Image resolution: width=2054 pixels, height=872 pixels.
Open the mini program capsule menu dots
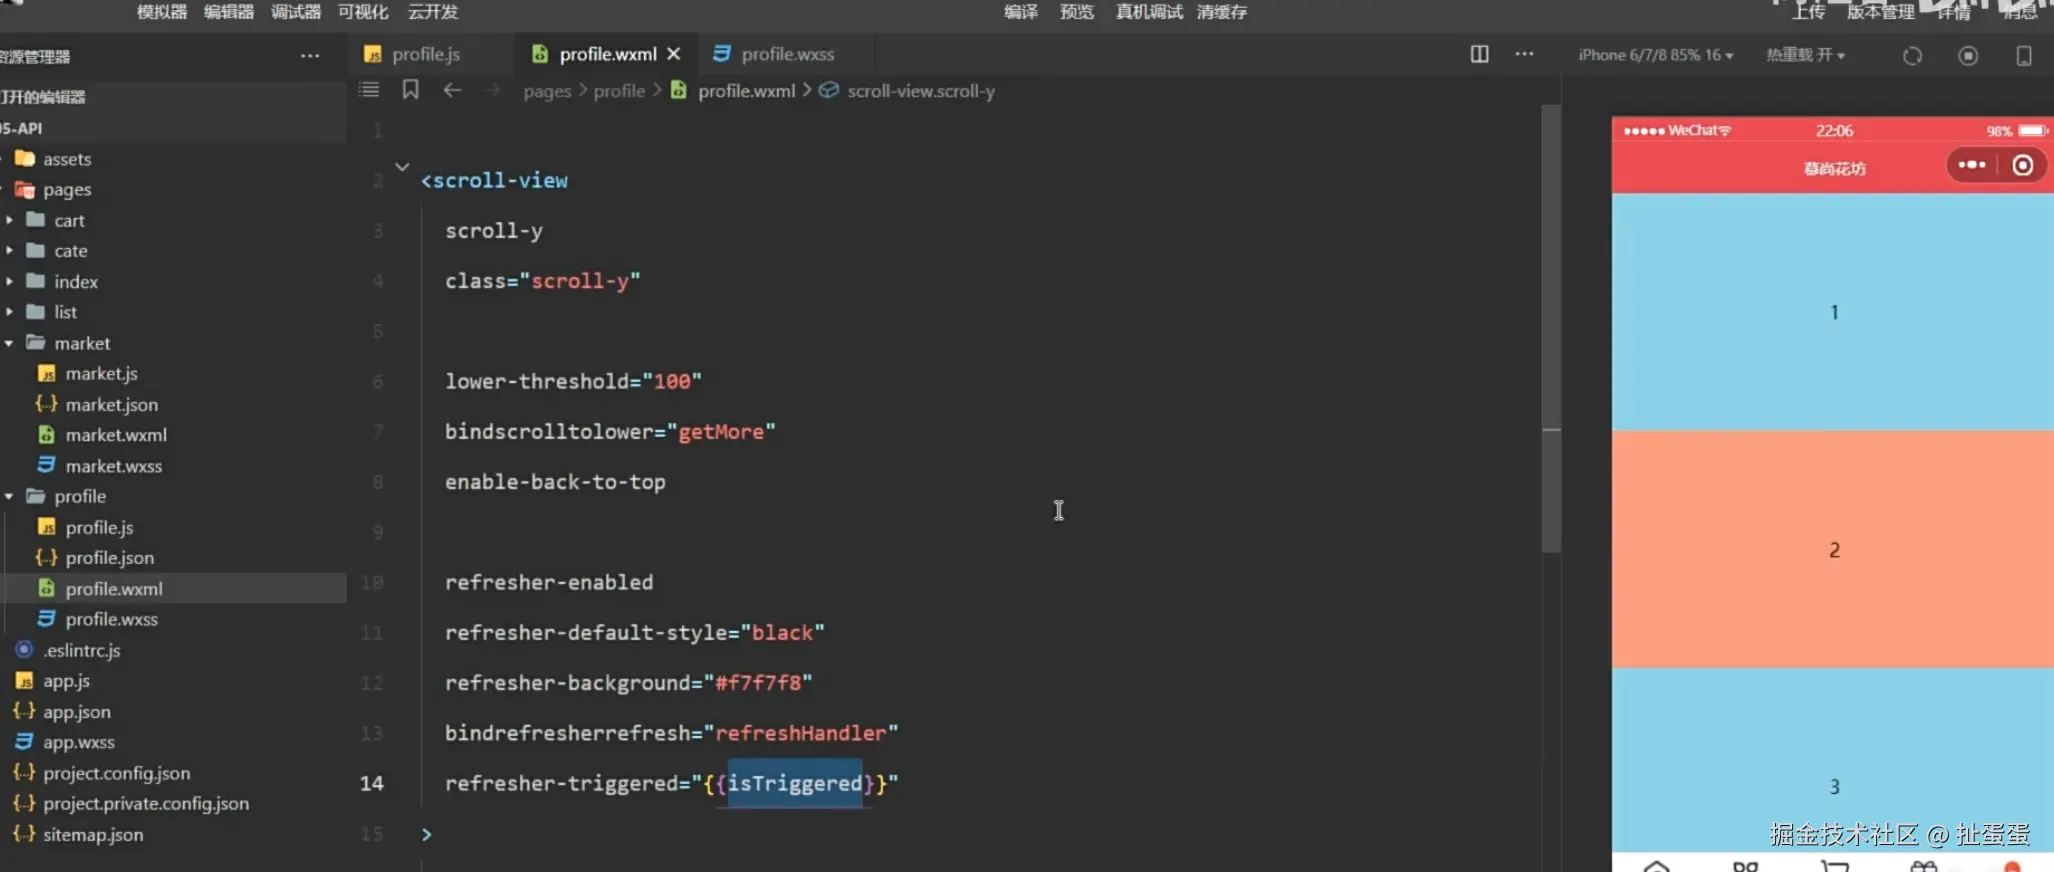[x=1971, y=165]
